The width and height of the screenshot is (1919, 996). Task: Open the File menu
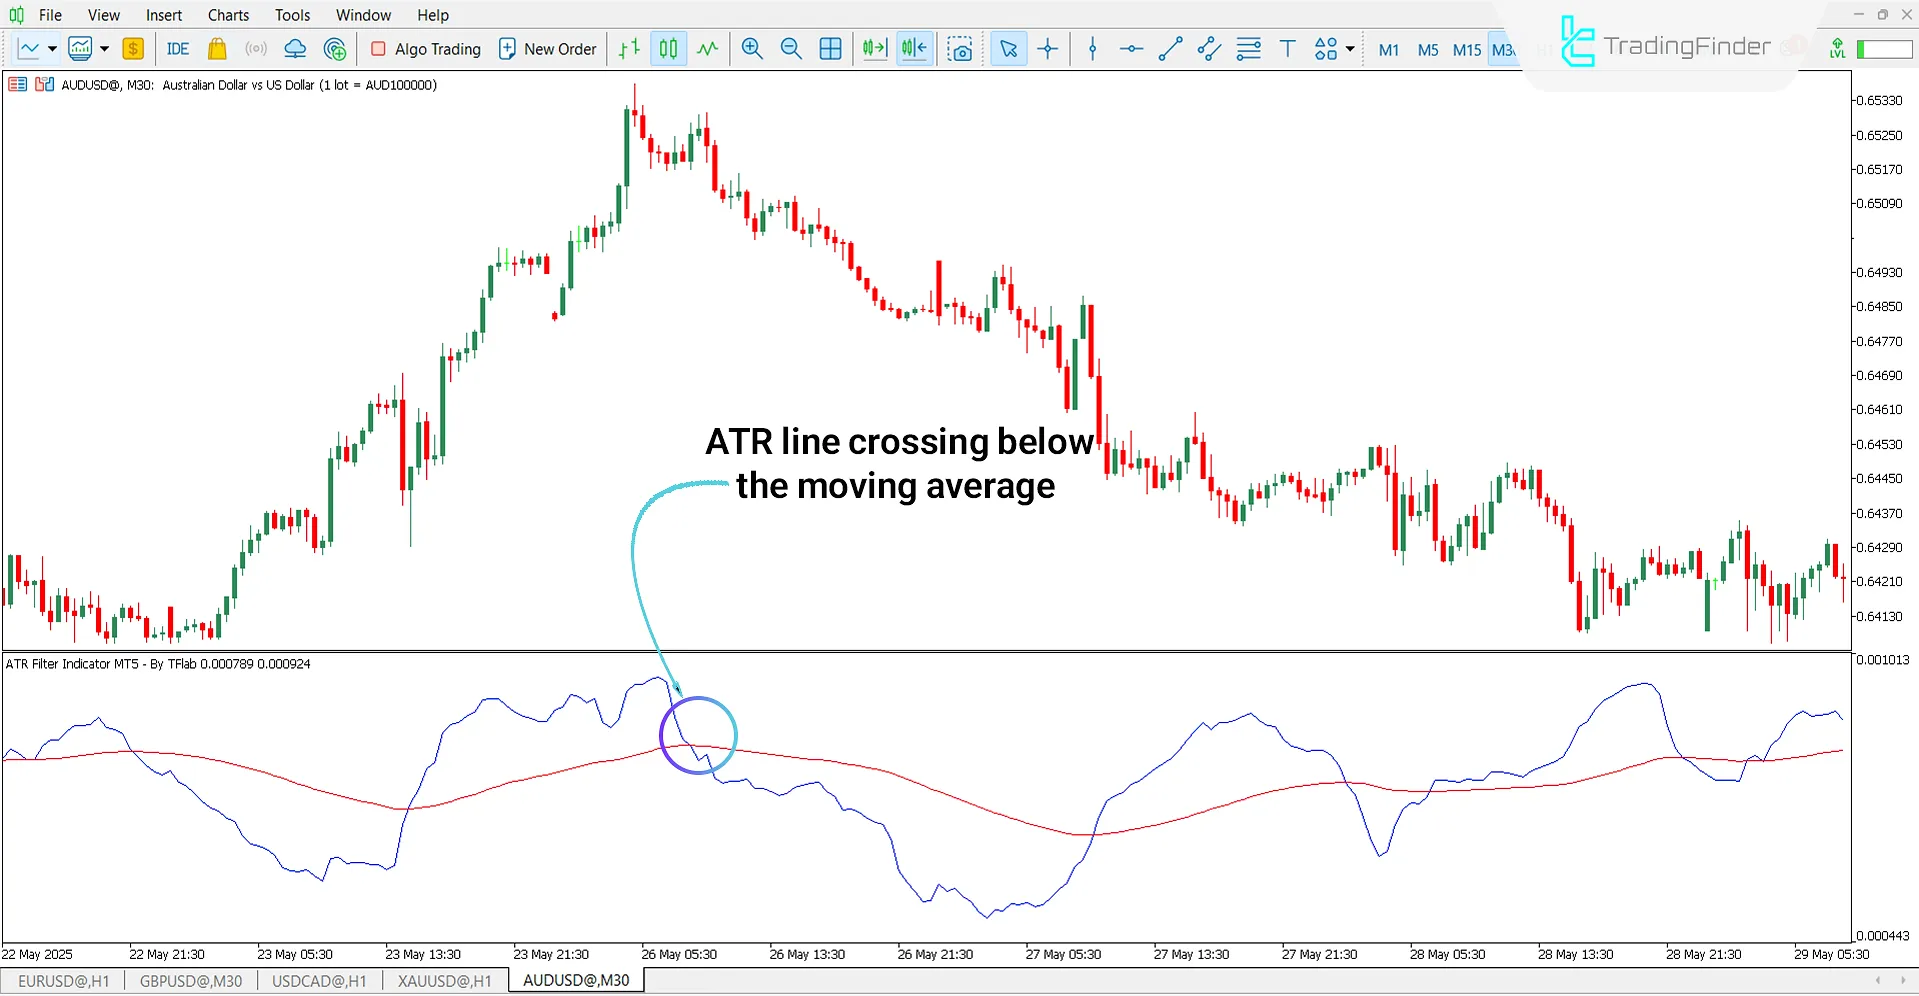coord(50,15)
